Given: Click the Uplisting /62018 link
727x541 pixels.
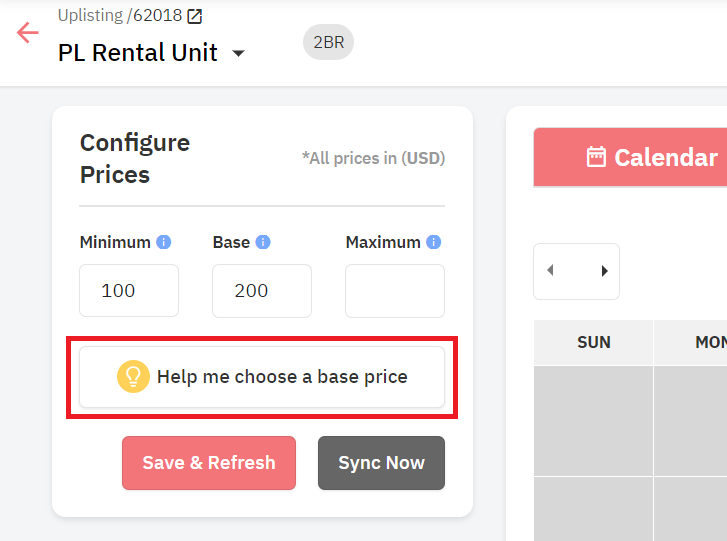Looking at the screenshot, I should (x=120, y=16).
